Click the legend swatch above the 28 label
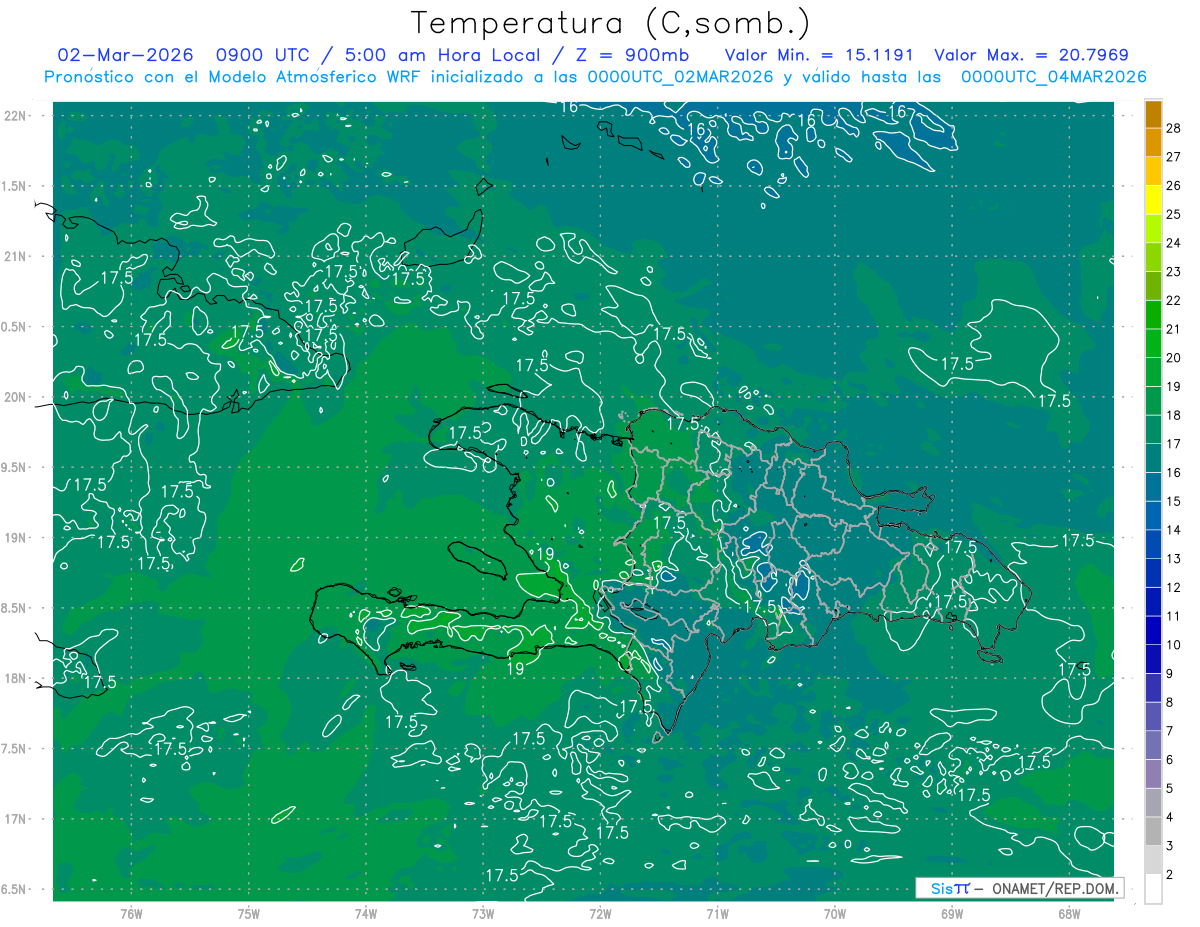The image size is (1200, 927). pyautogui.click(x=1154, y=113)
